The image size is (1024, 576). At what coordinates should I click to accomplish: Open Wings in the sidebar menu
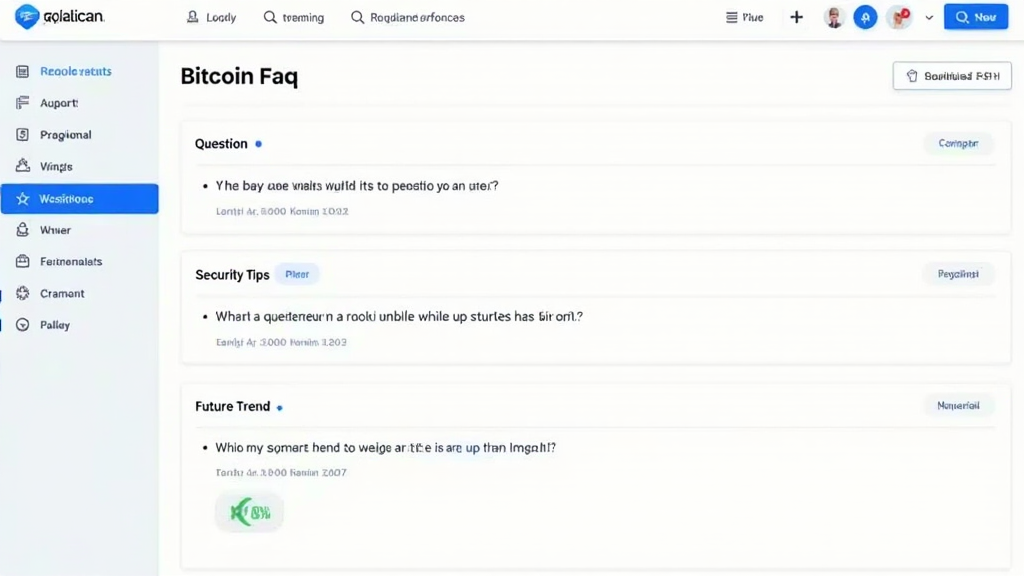tap(56, 167)
